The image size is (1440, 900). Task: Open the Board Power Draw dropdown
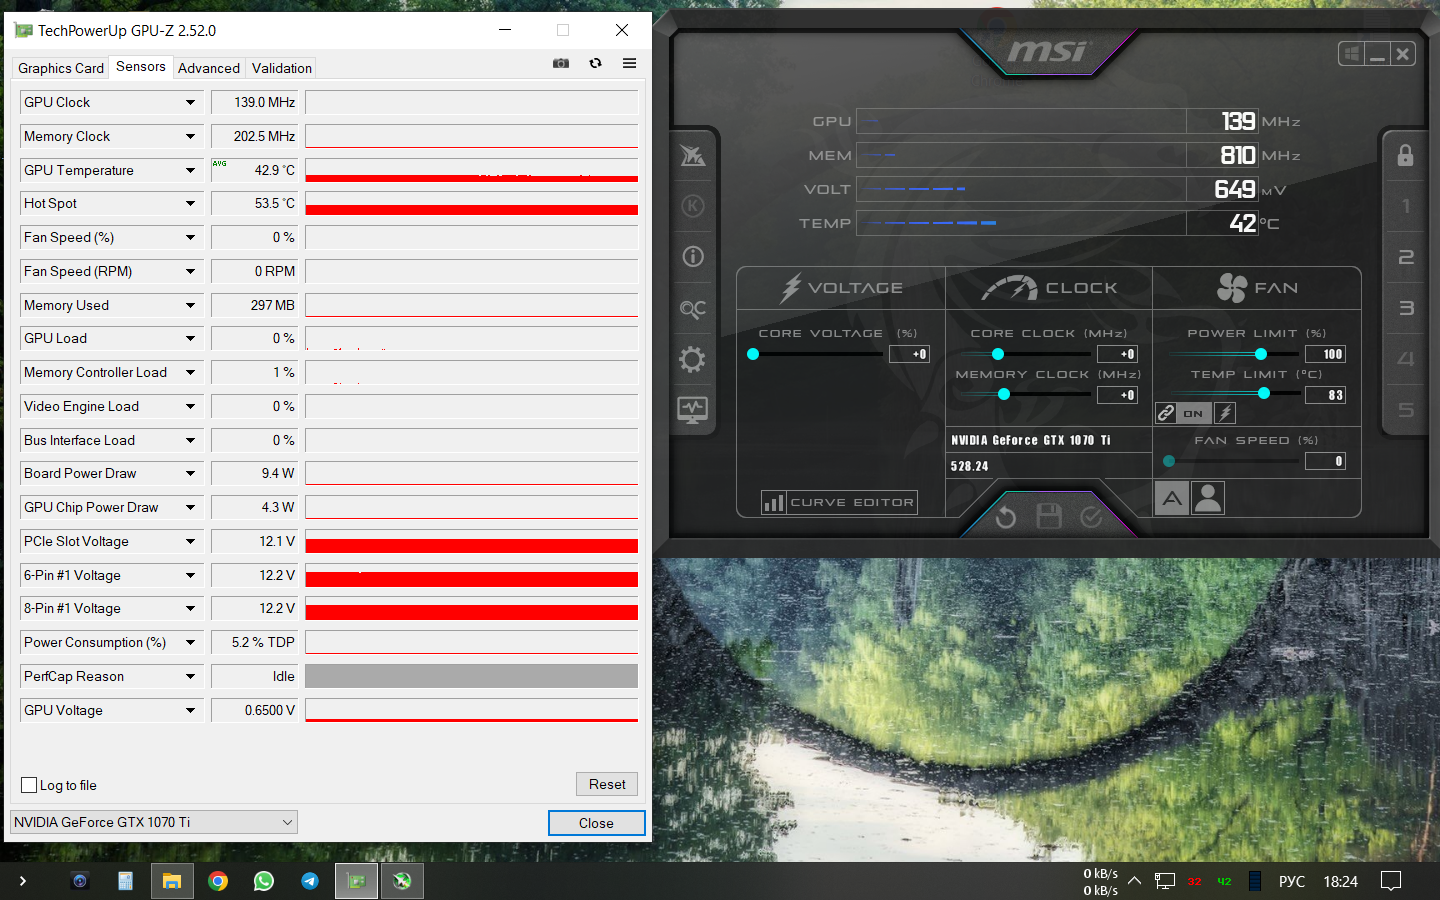pos(190,473)
